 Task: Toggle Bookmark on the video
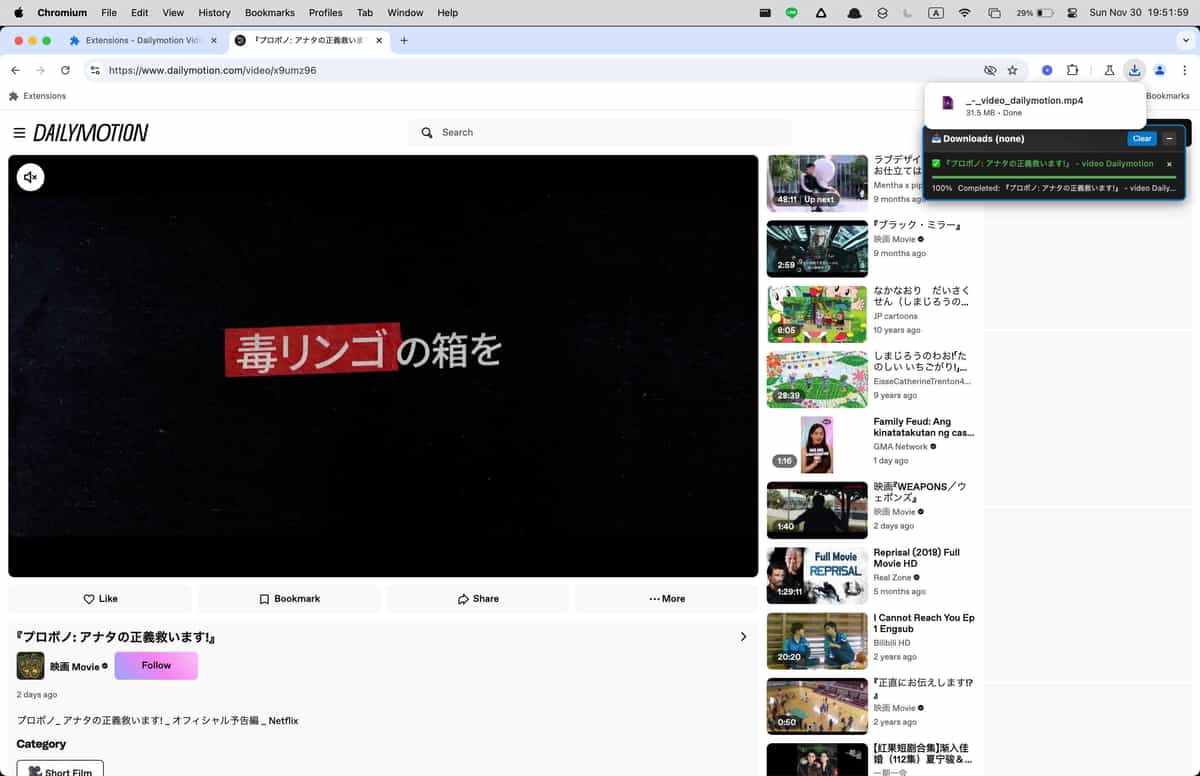288,598
